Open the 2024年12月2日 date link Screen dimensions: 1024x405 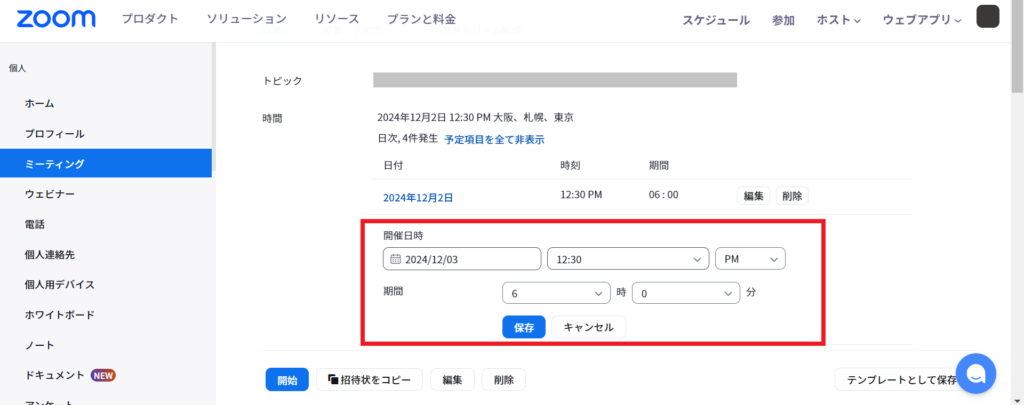click(x=418, y=197)
